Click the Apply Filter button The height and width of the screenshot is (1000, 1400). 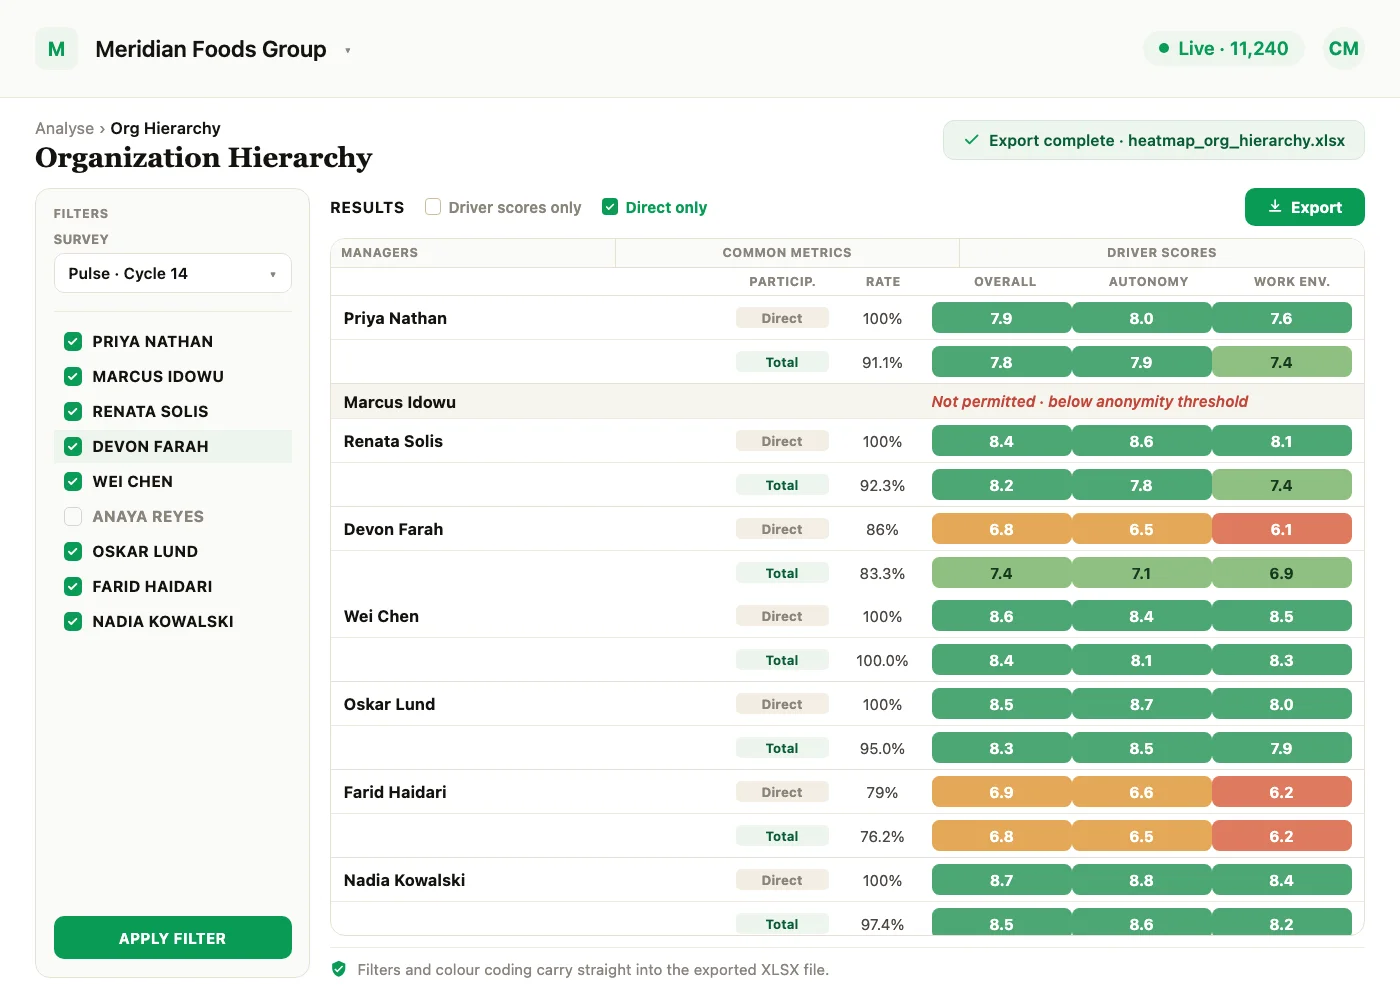pyautogui.click(x=173, y=938)
